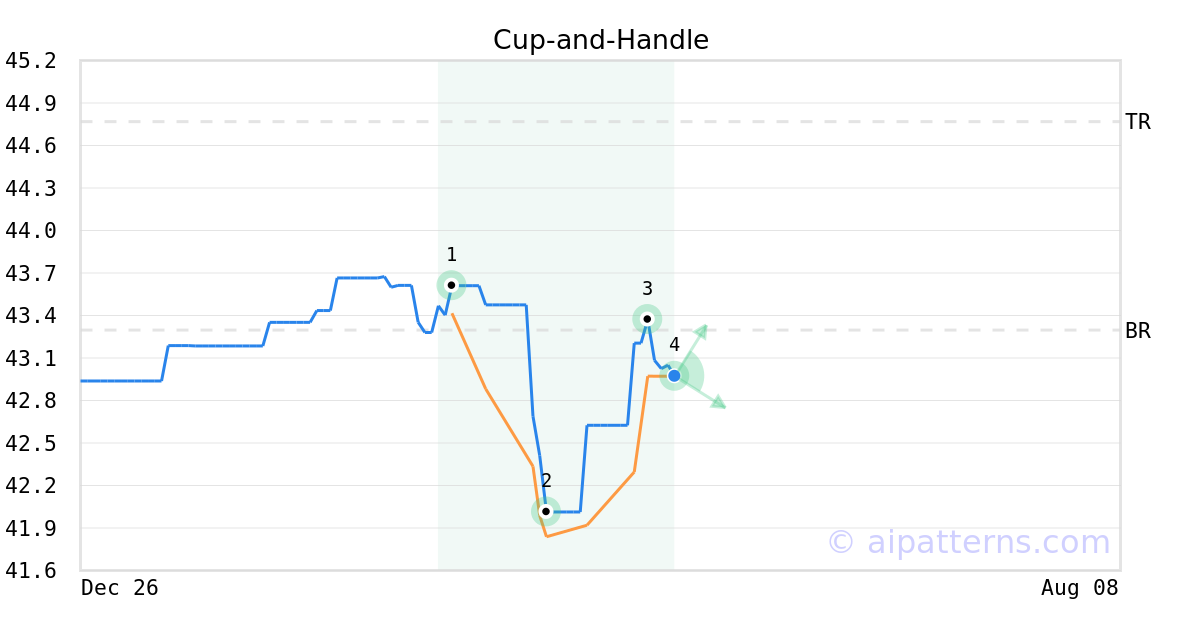Image resolution: width=1200 pixels, height=630 pixels.
Task: Select point marker 2 at cup bottom
Action: point(546,511)
